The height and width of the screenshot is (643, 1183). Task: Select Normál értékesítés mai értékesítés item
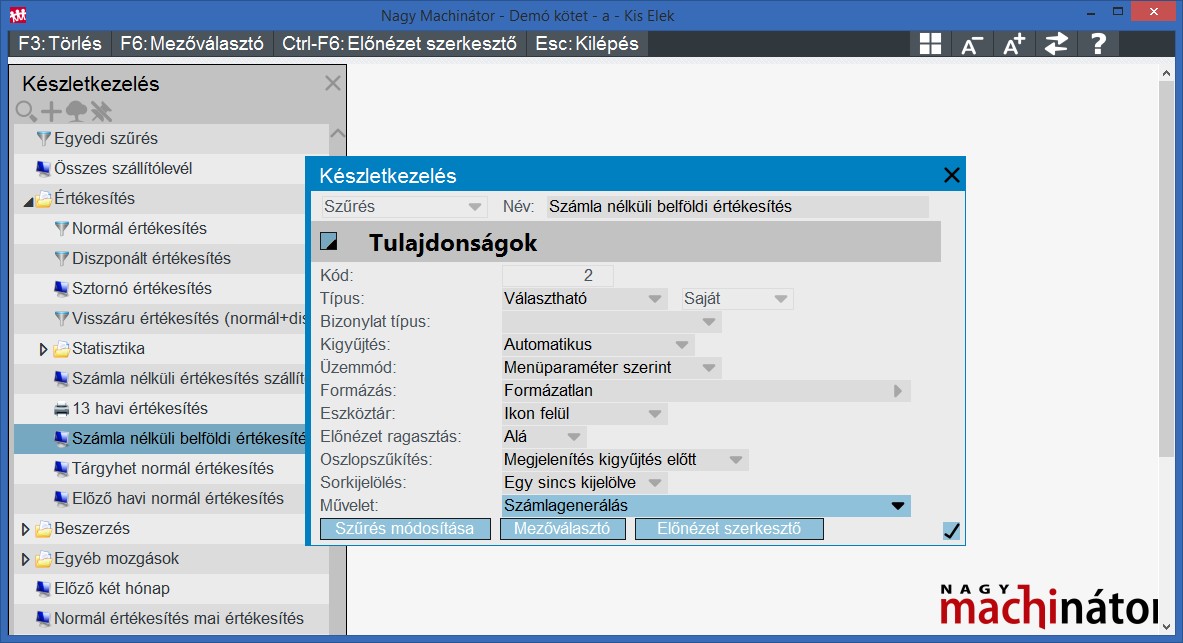171,619
